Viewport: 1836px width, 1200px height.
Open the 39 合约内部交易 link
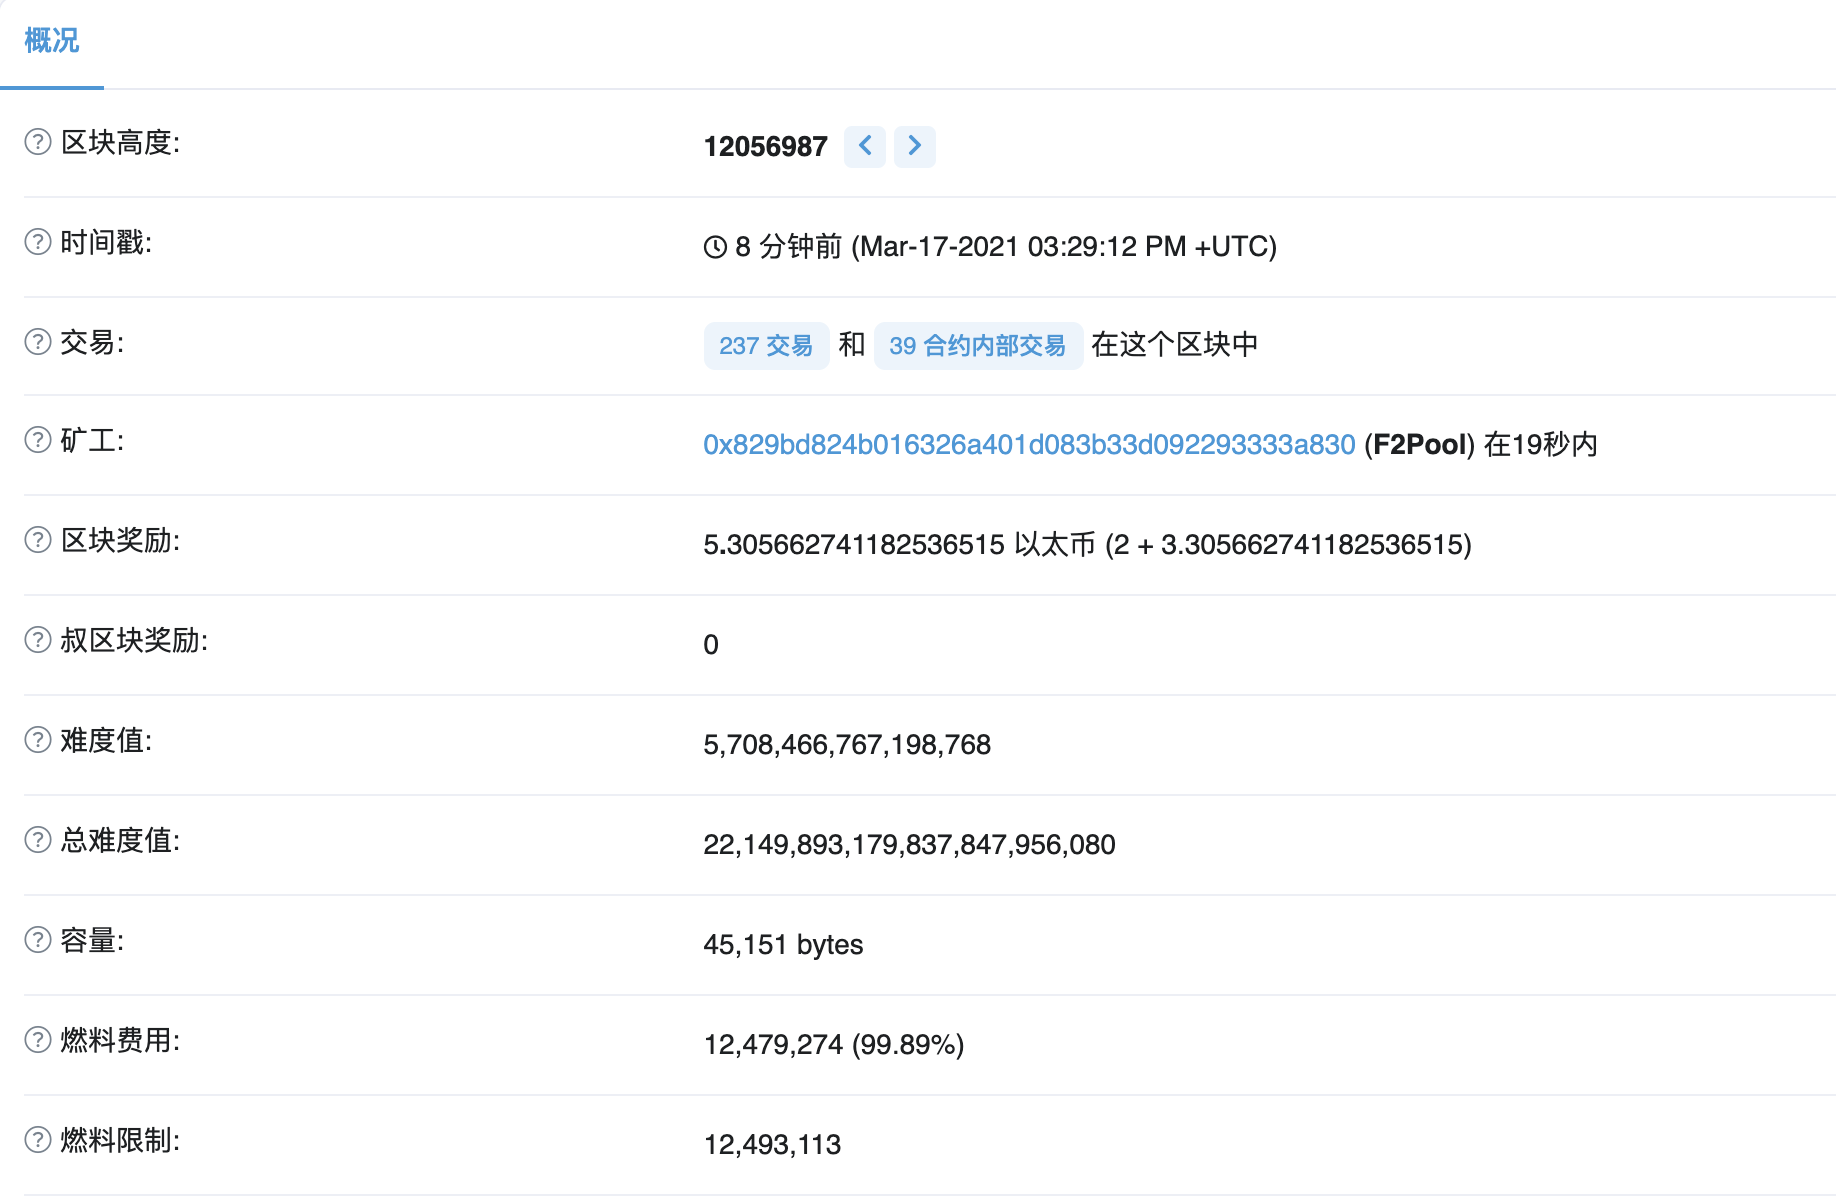tap(978, 346)
